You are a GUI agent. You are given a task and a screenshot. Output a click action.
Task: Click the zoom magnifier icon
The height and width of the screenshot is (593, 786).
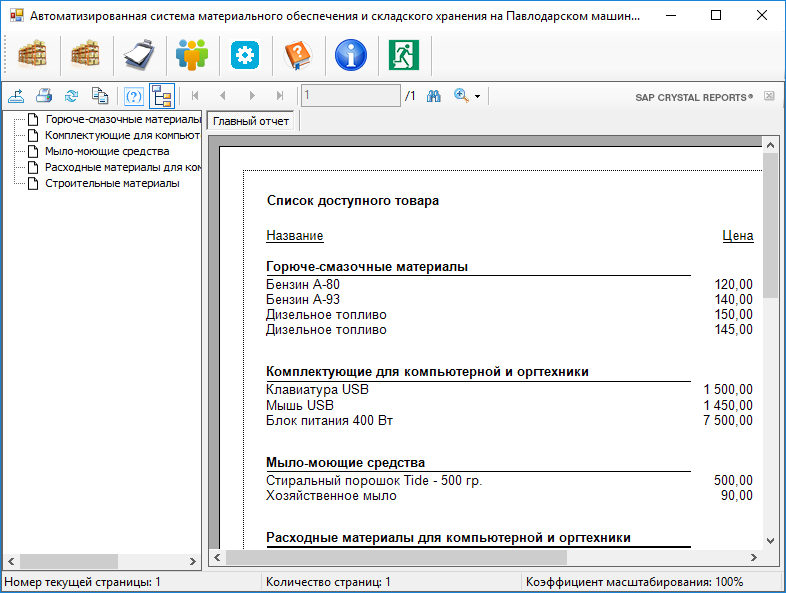[x=461, y=96]
